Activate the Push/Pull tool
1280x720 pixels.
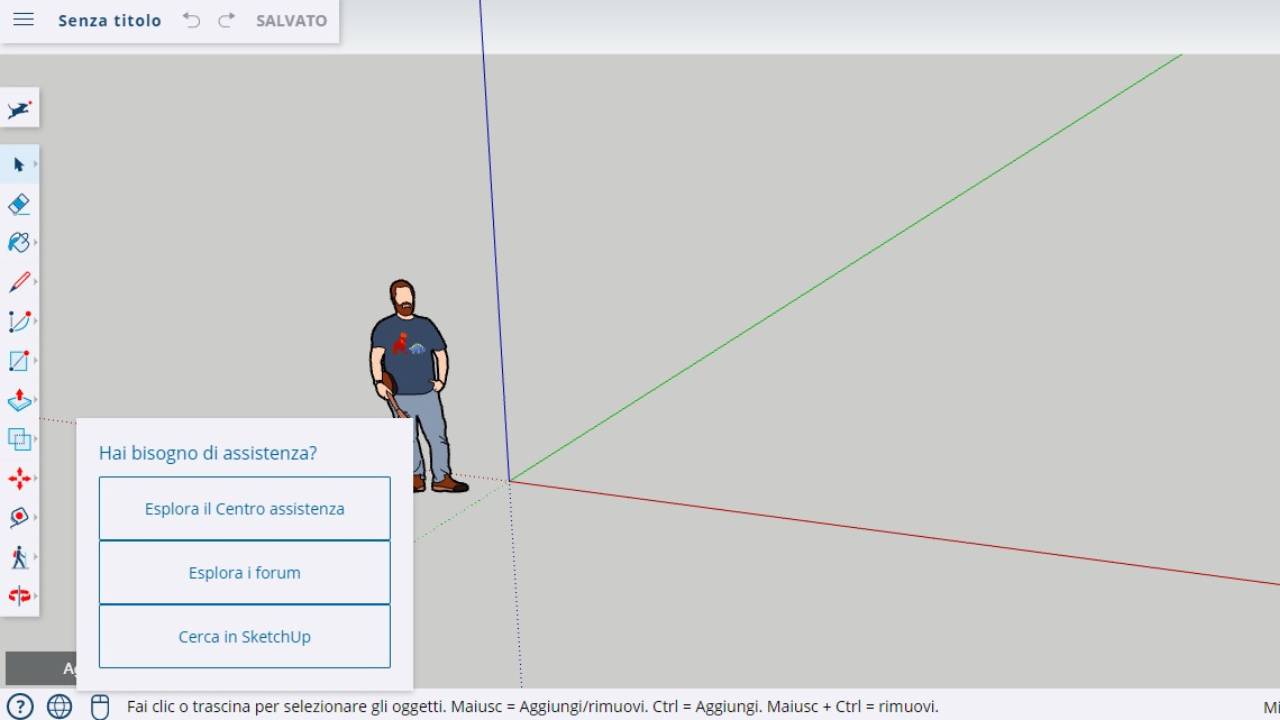(x=18, y=399)
